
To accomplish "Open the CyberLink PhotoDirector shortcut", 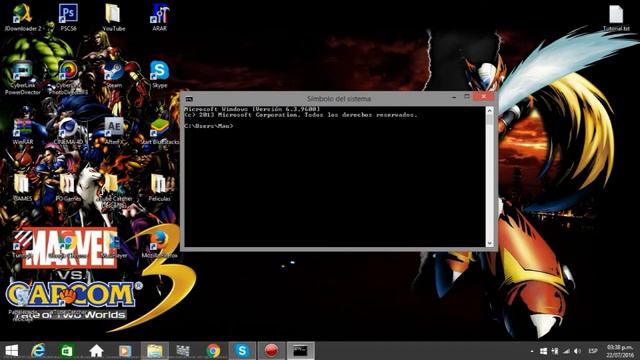I will click(x=68, y=78).
